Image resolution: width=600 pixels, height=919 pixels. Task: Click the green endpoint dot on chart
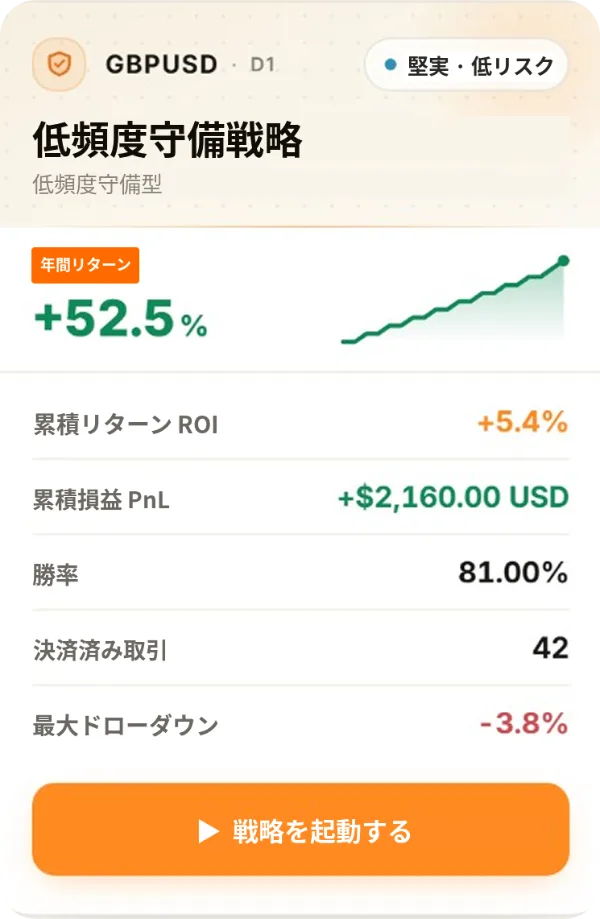(x=564, y=261)
